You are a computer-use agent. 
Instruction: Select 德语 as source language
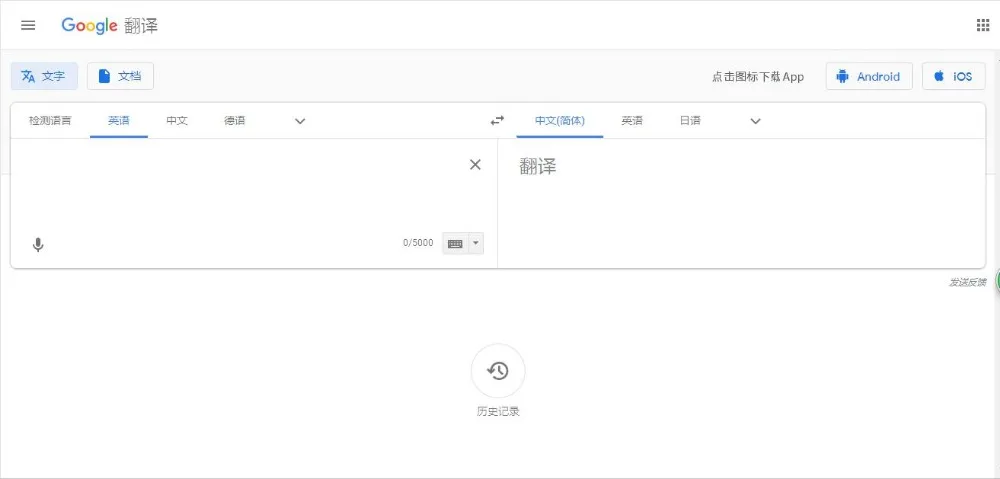(x=235, y=121)
